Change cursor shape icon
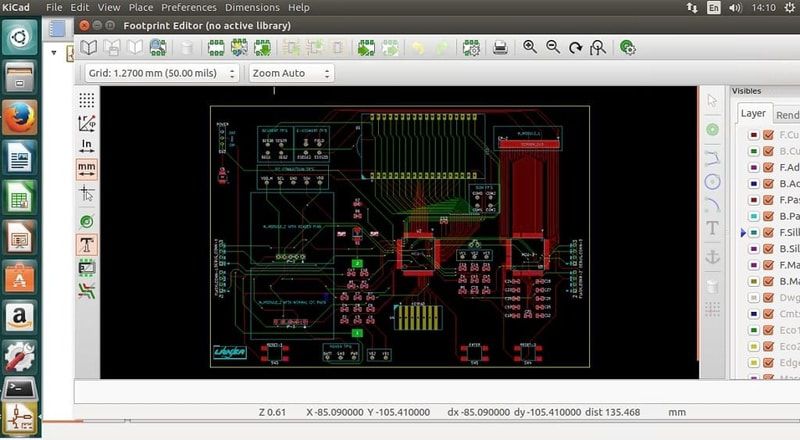800x440 pixels. click(x=87, y=193)
